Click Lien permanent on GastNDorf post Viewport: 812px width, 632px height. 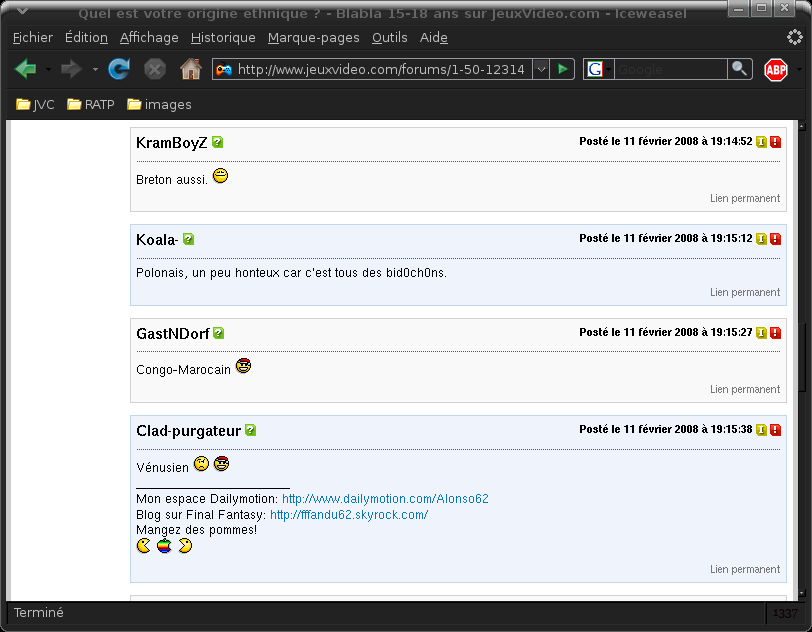[745, 389]
